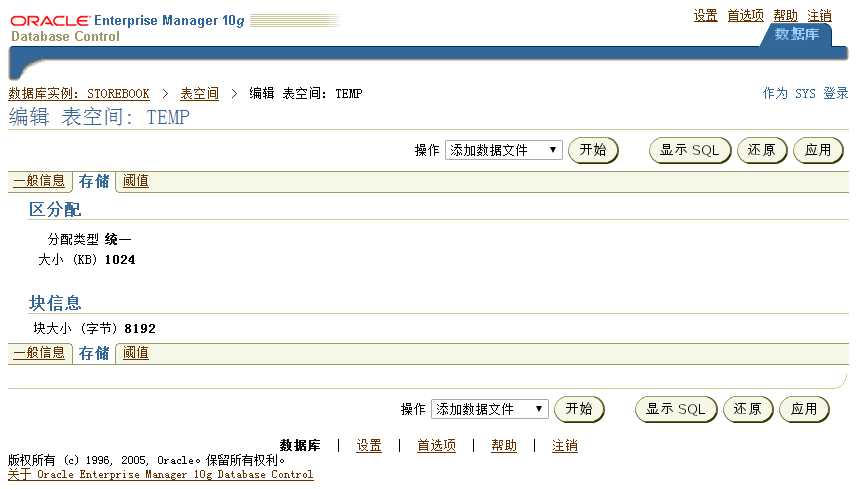Click the 统一 allocation type value

(x=118, y=239)
